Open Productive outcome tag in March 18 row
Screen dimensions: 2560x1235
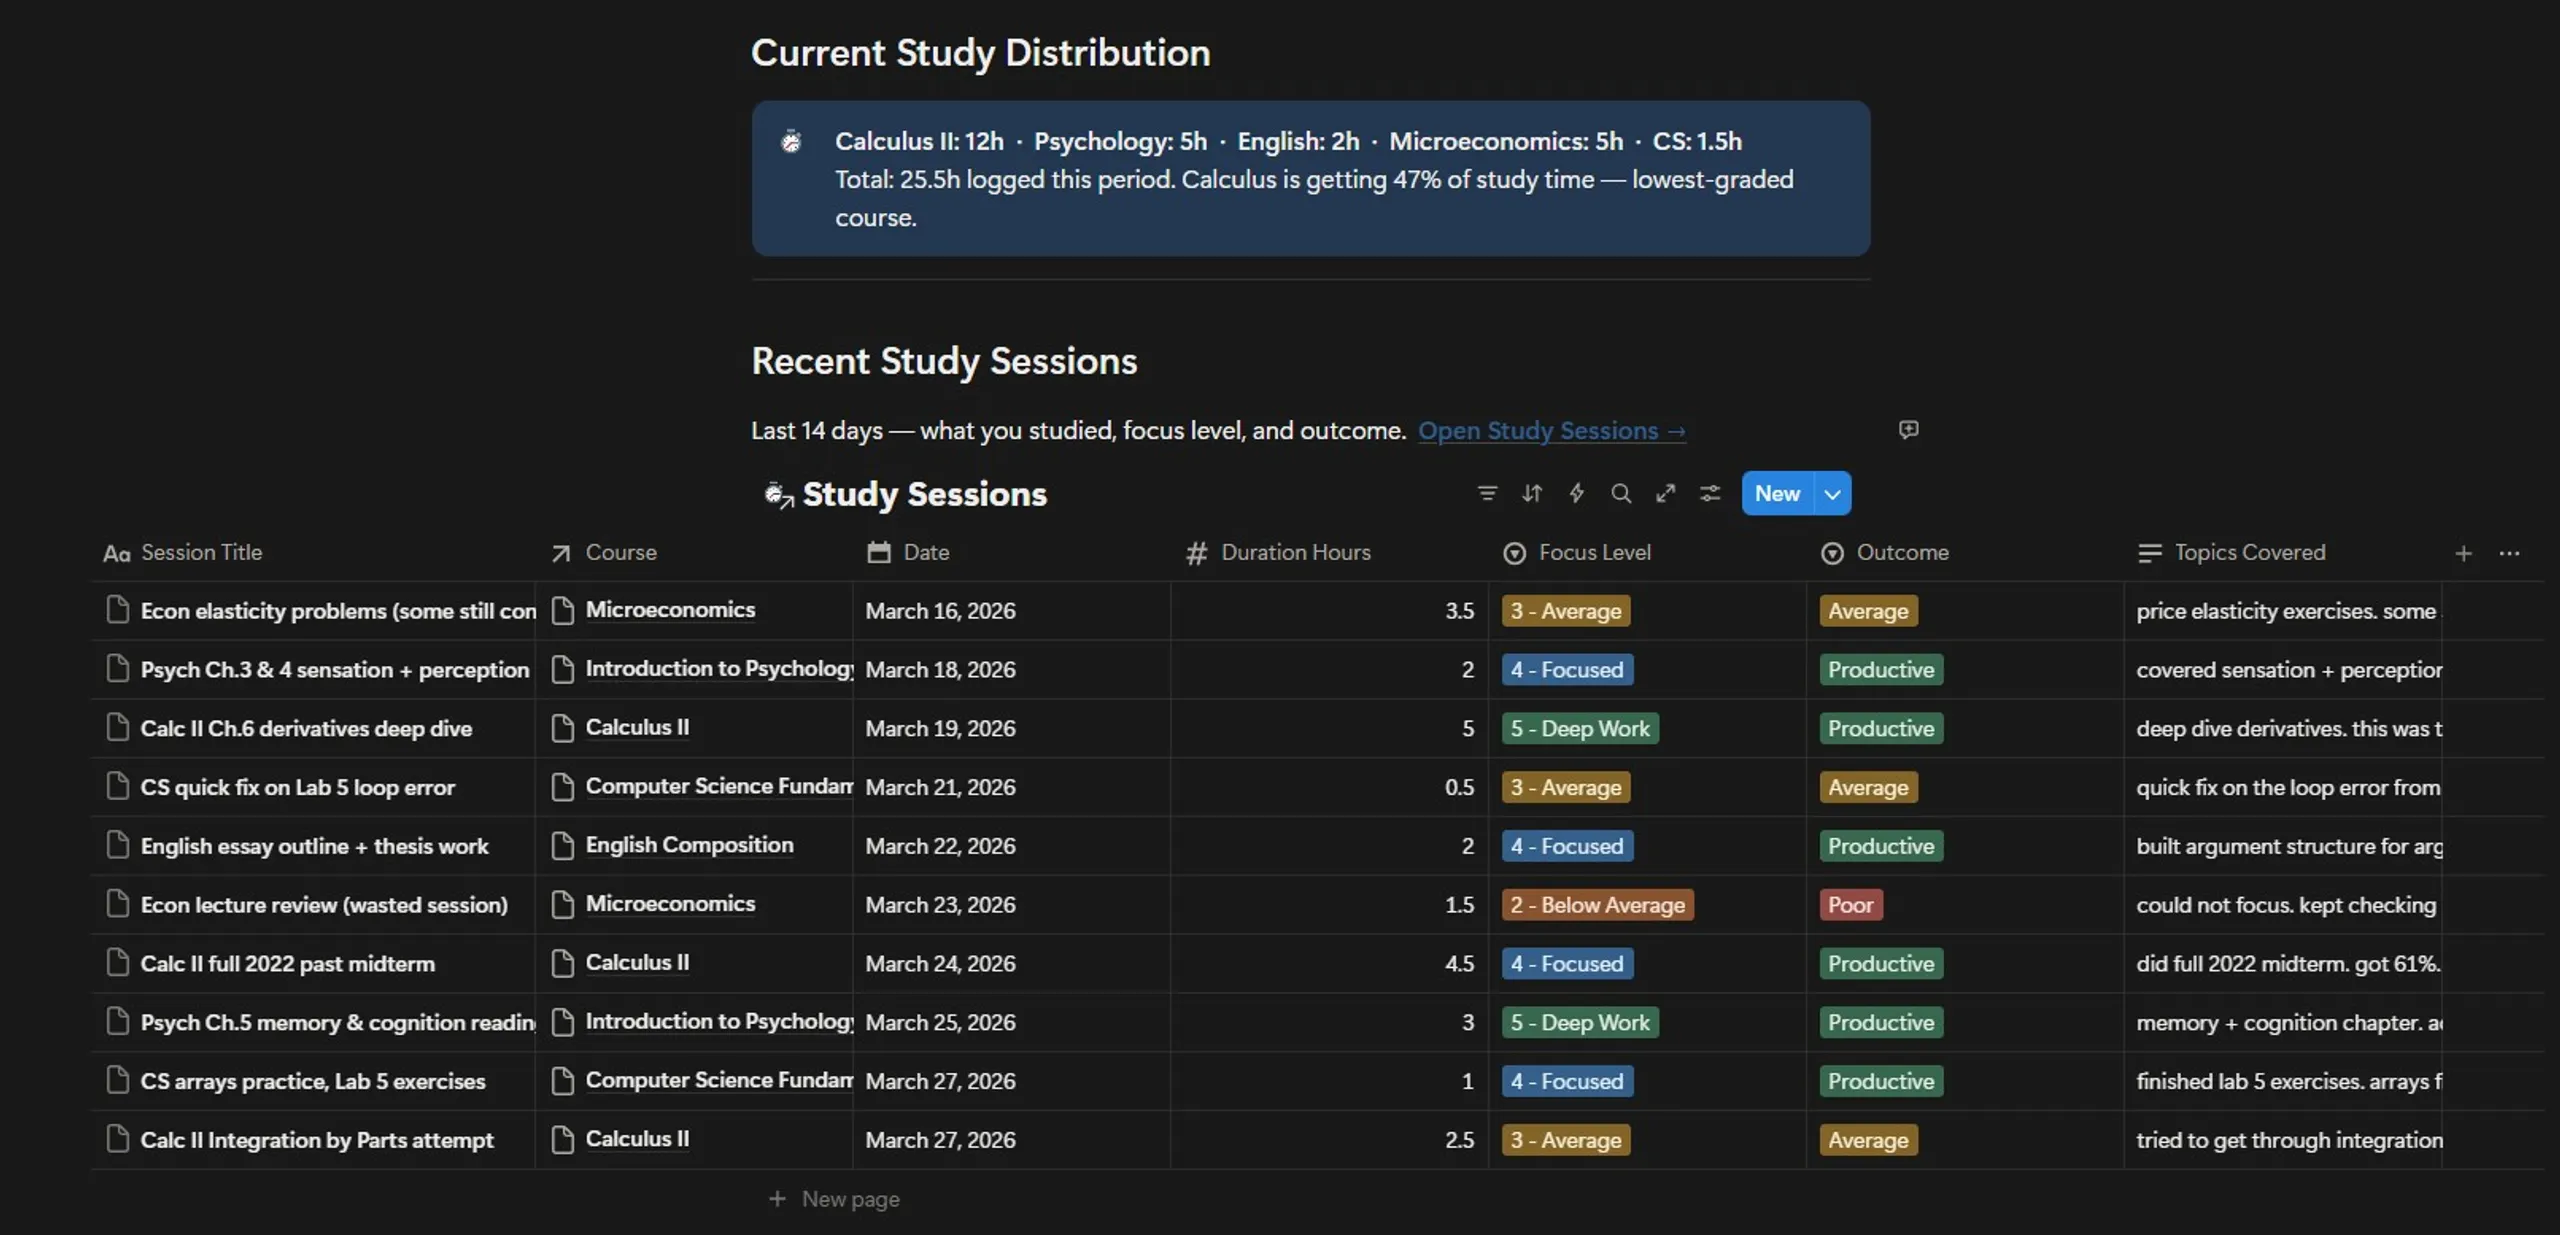1881,669
